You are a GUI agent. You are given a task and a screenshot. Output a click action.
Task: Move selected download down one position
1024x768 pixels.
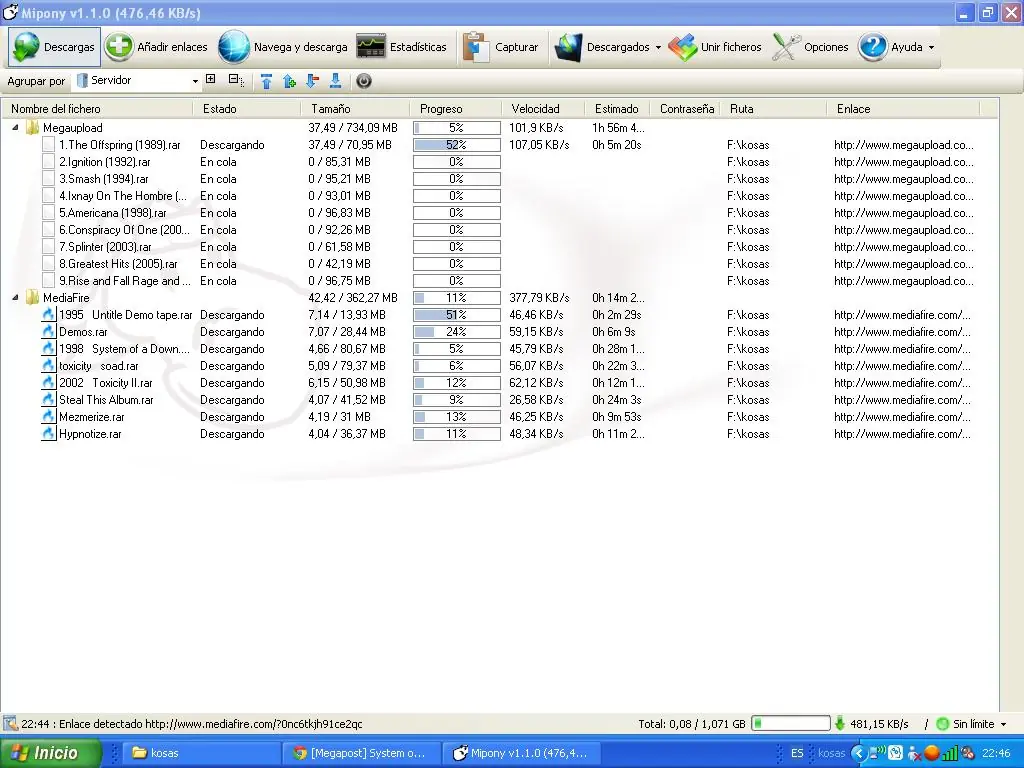click(312, 81)
